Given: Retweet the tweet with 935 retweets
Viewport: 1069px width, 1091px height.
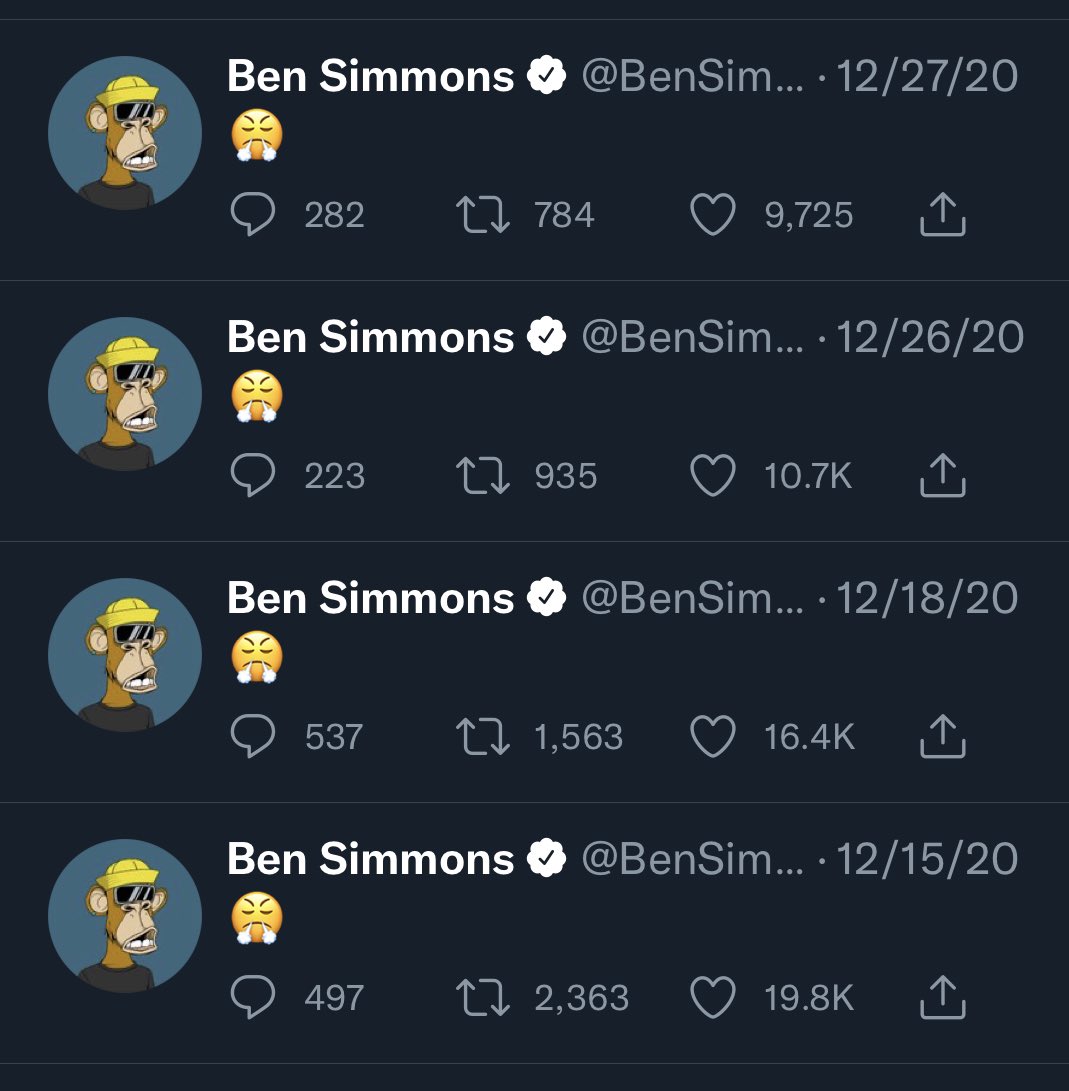Looking at the screenshot, I should pos(483,476).
